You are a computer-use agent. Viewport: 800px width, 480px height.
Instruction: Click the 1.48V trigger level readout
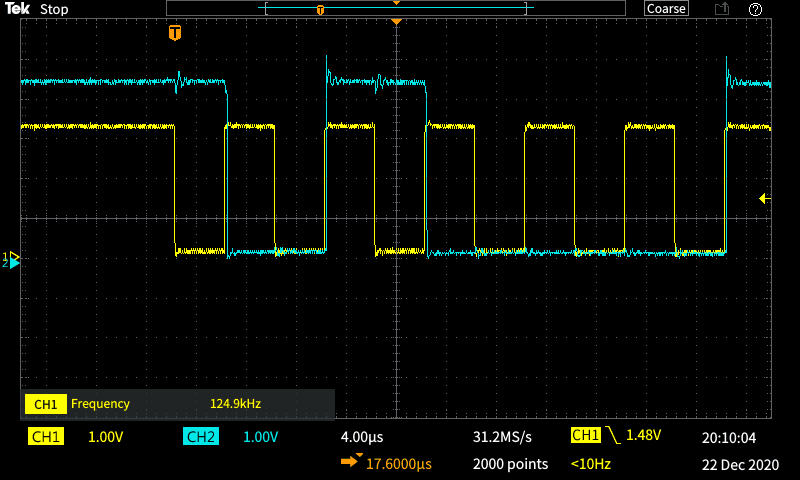(x=645, y=436)
